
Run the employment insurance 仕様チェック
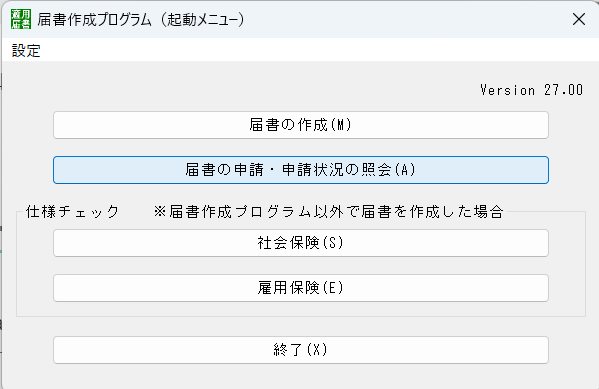click(x=301, y=288)
